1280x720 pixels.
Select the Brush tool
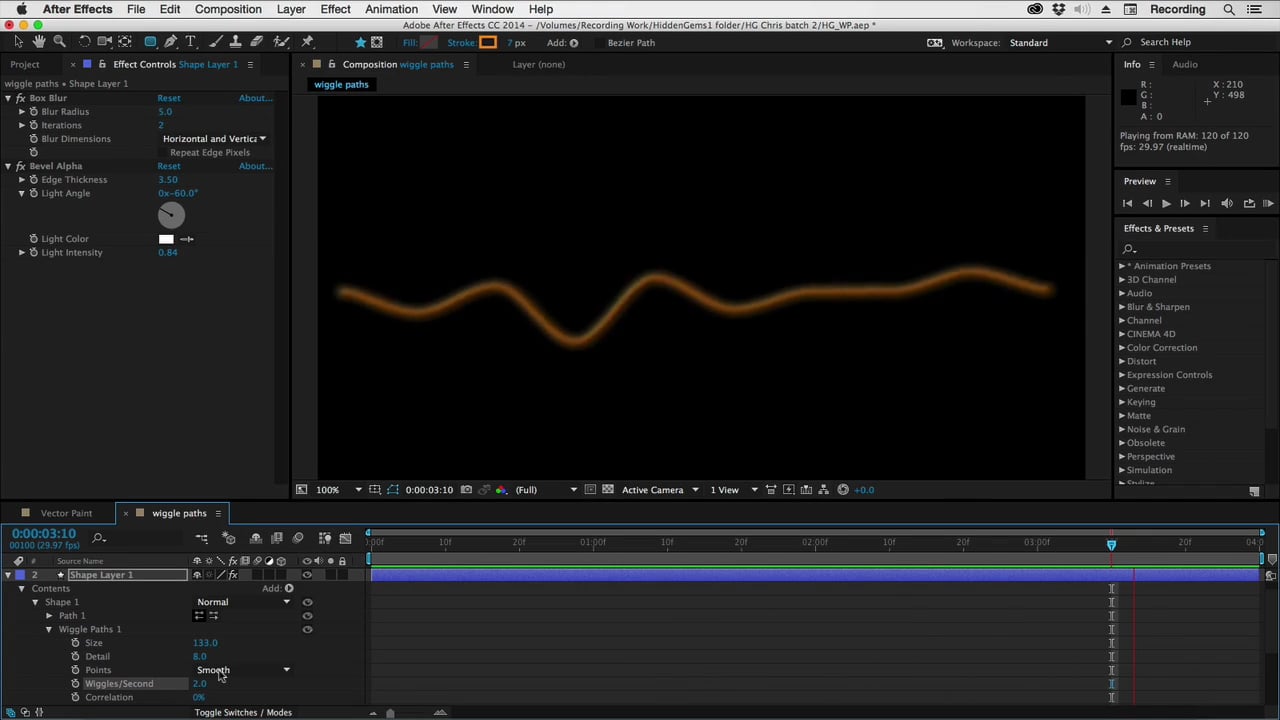[214, 42]
